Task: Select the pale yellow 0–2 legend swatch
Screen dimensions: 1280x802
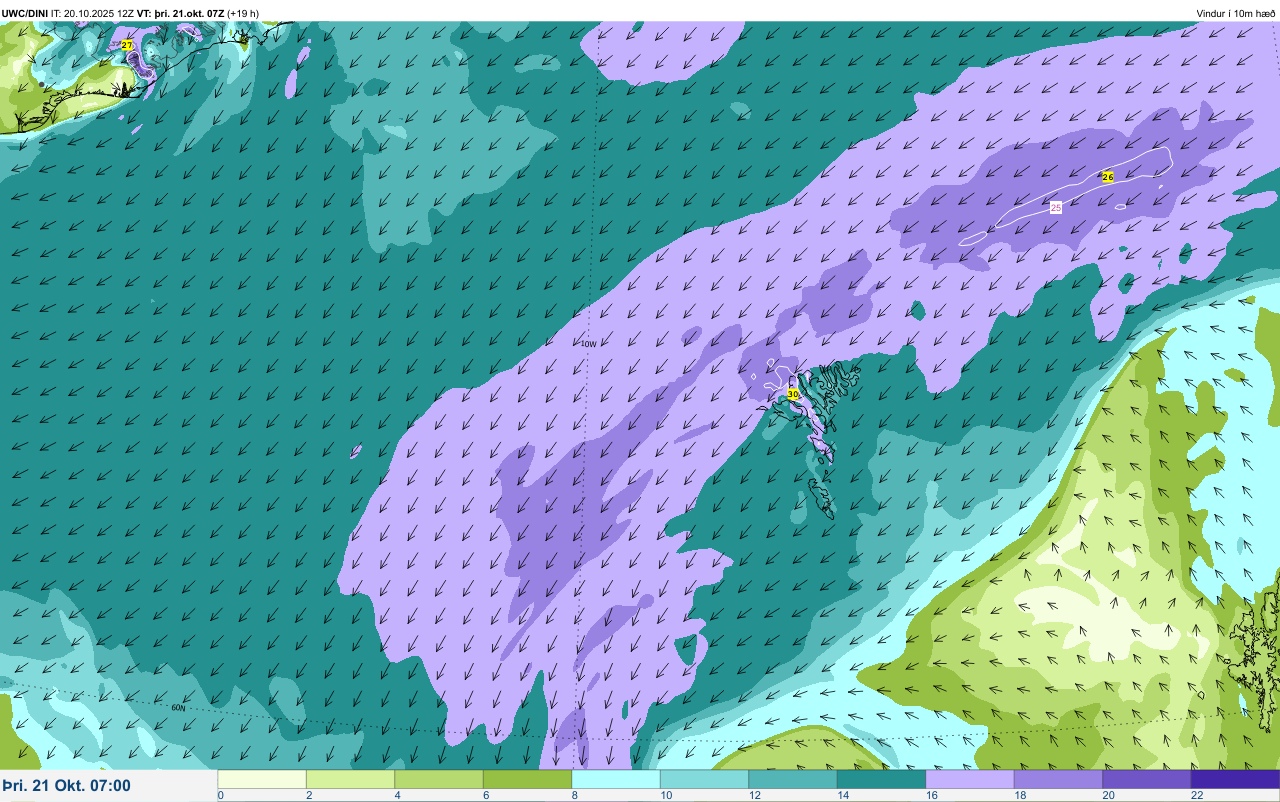Action: point(262,779)
